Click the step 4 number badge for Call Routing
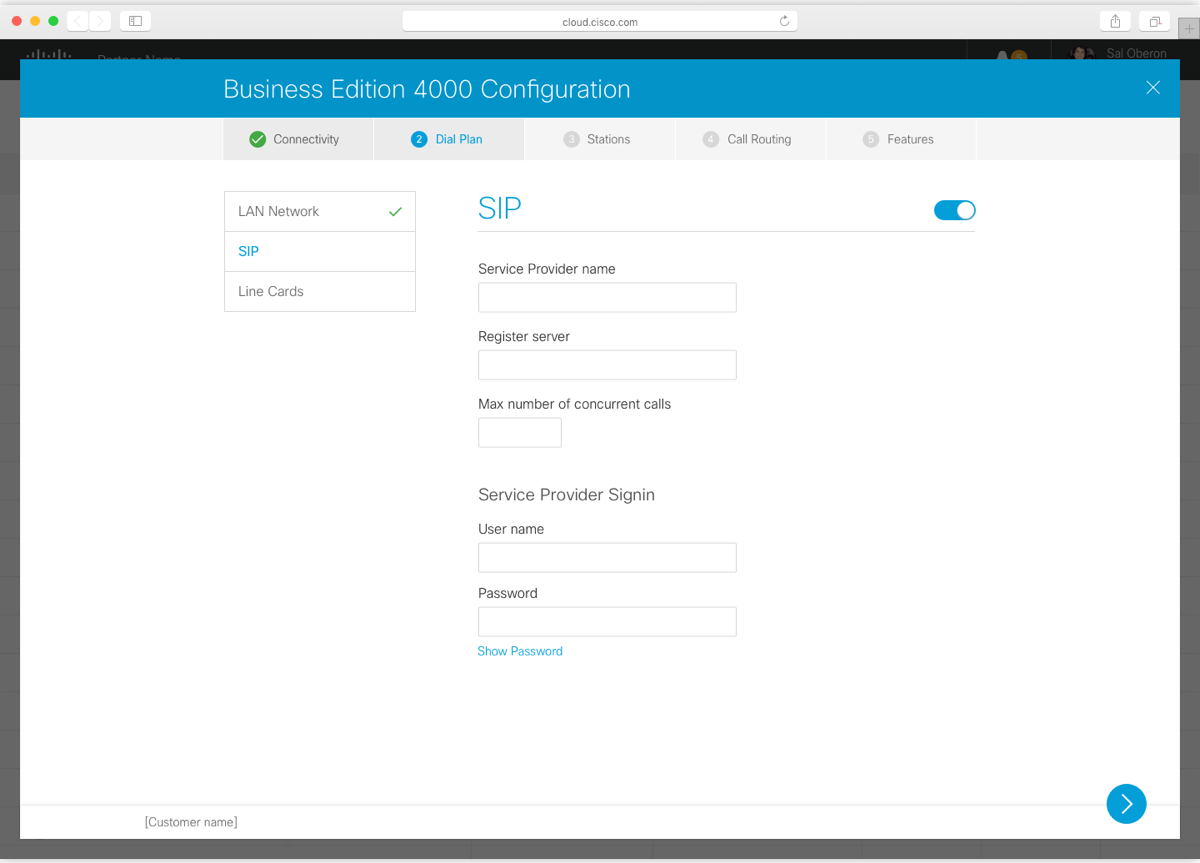Screen dimensions: 1200x863 pyautogui.click(x=710, y=139)
